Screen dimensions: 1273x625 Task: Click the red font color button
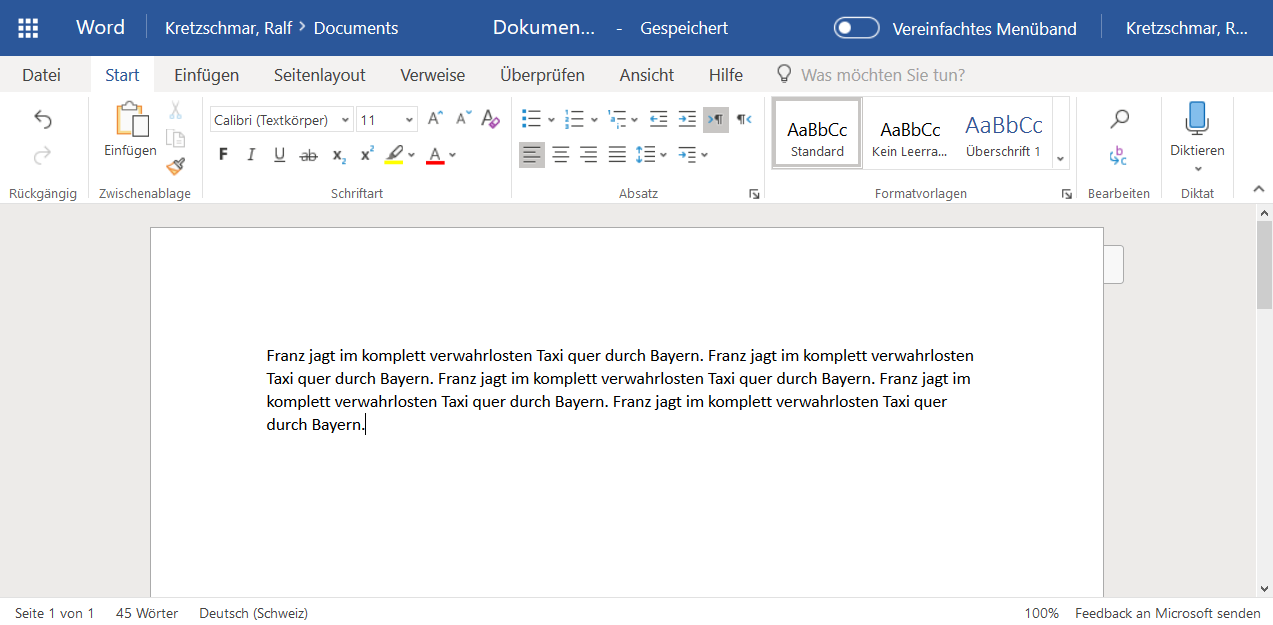[x=435, y=155]
